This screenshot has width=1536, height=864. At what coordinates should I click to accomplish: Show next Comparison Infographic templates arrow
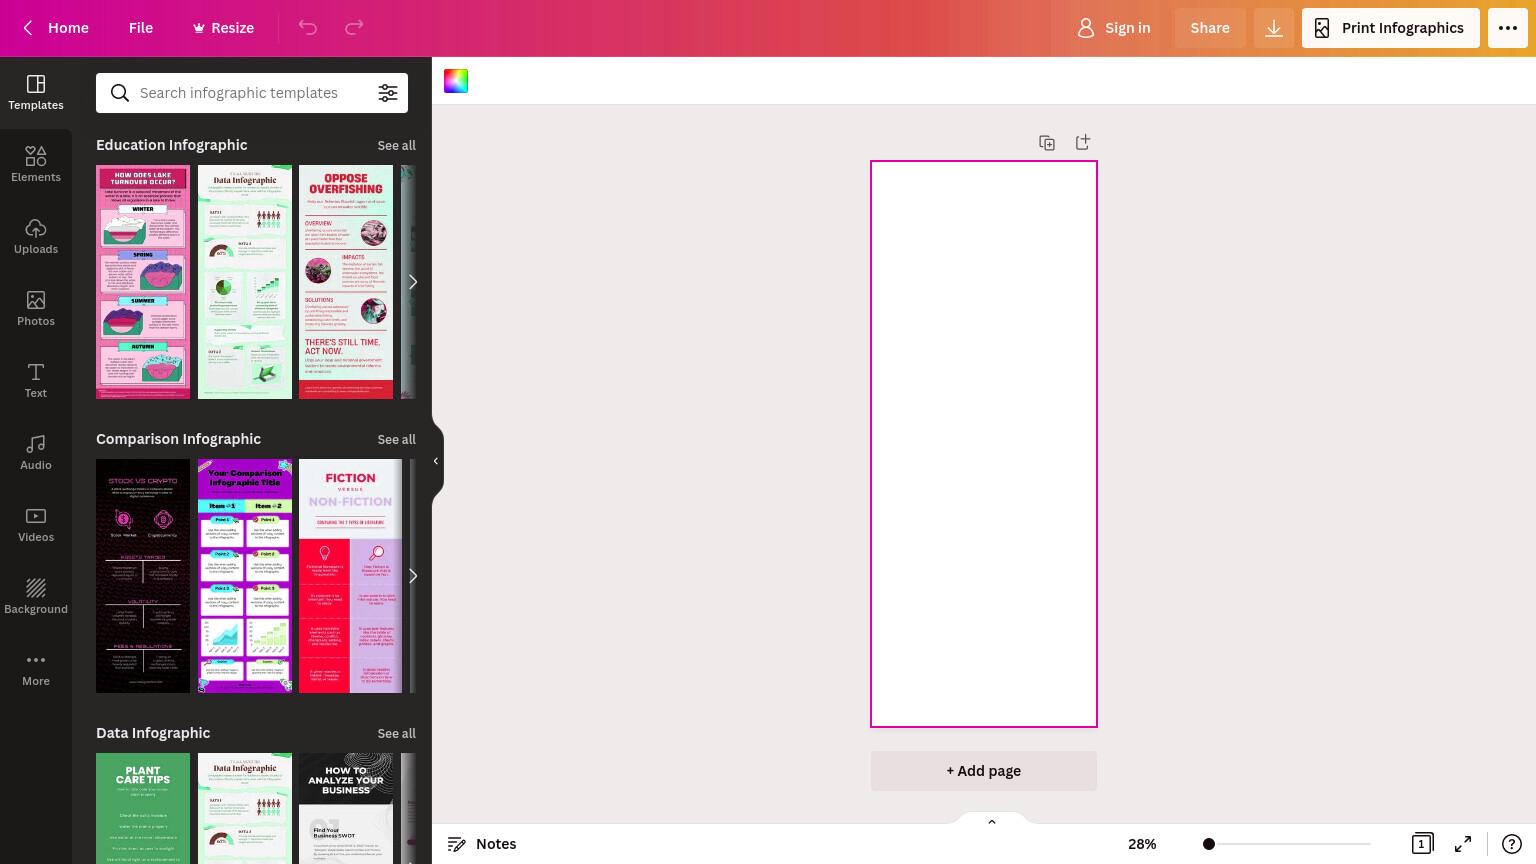tap(412, 576)
